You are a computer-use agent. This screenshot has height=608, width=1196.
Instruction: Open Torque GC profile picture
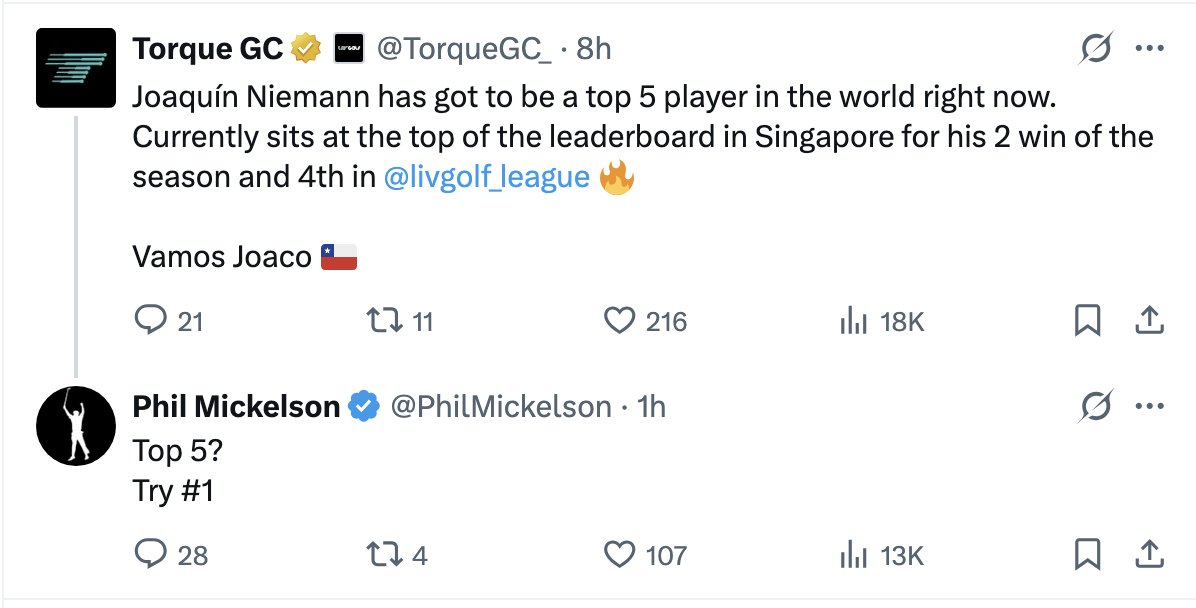76,67
